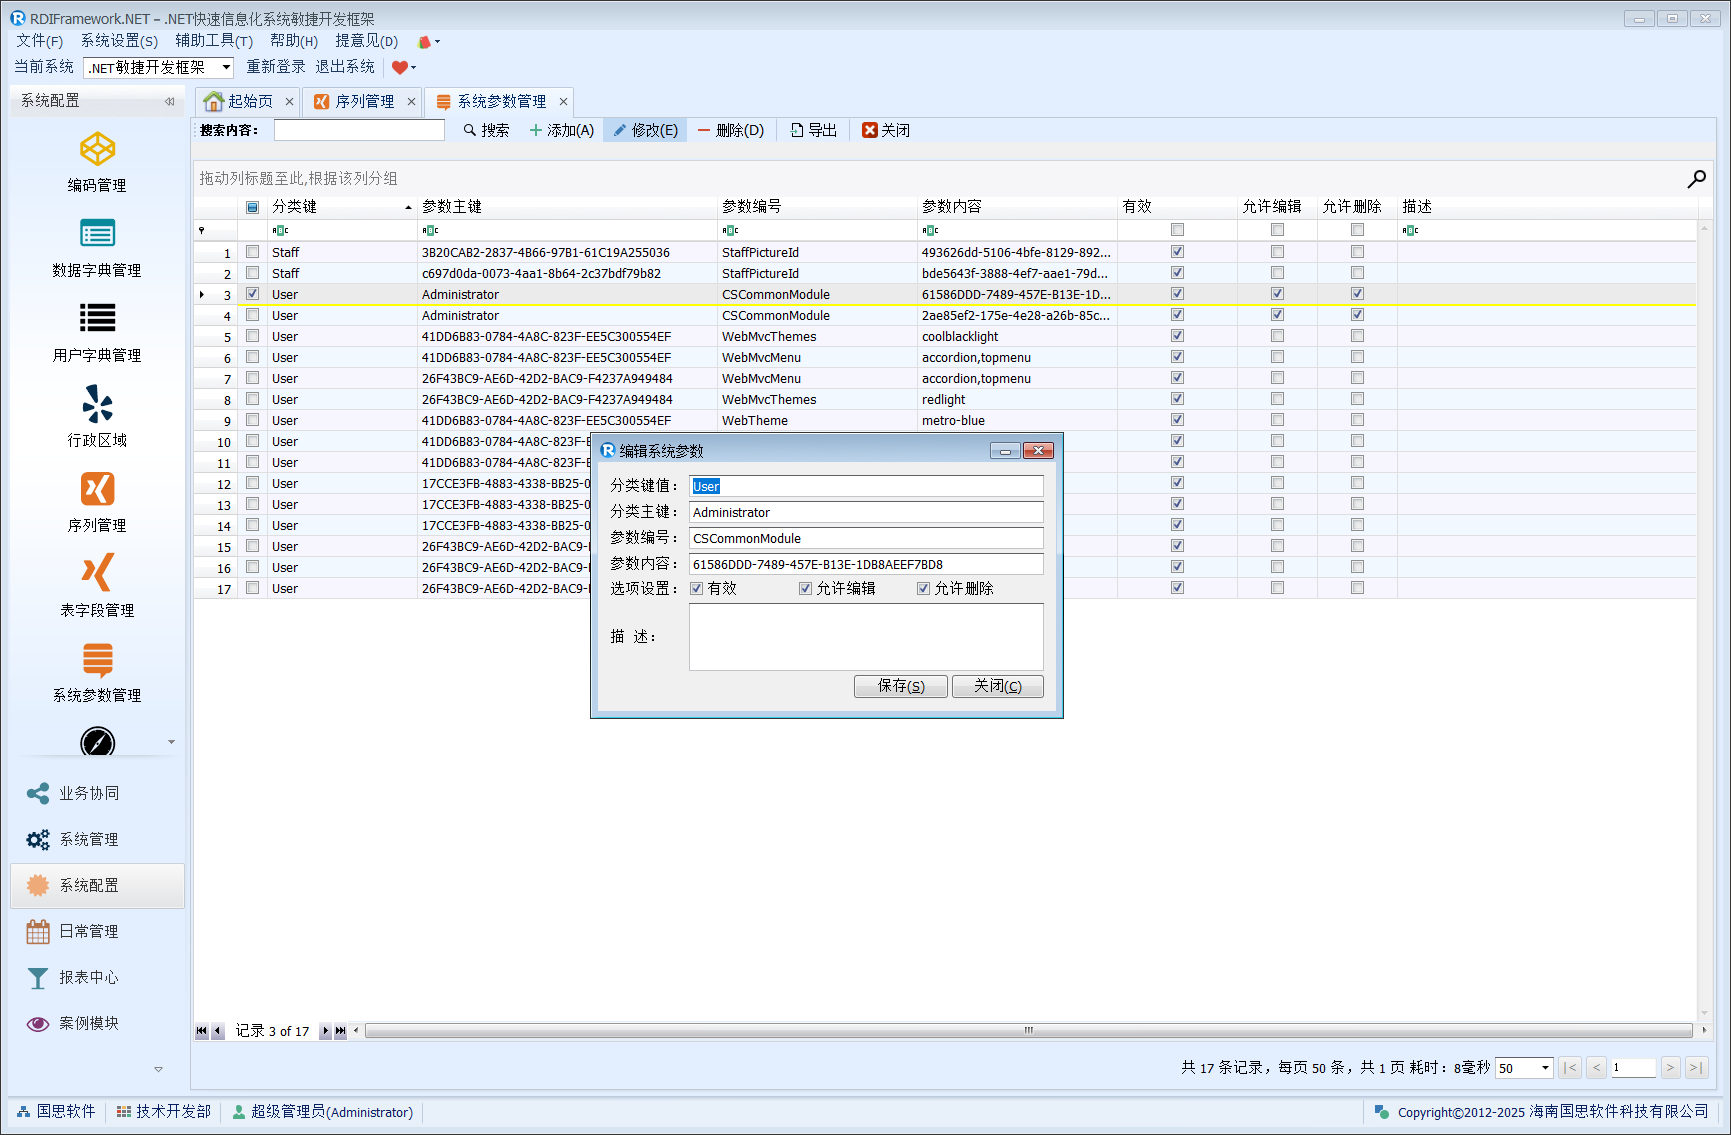Click the 搜索内容 text field
The image size is (1731, 1135).
359,131
